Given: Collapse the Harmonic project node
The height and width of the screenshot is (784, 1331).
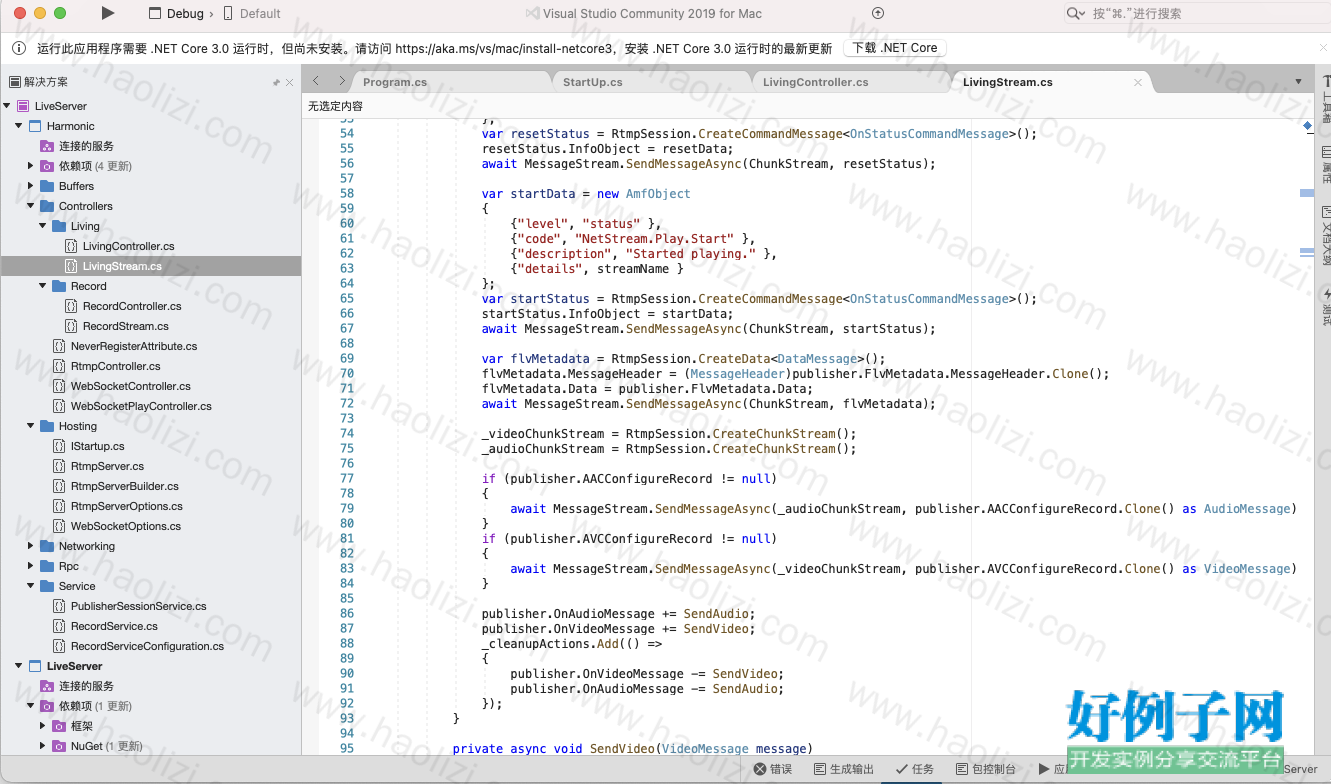Looking at the screenshot, I should (19, 126).
